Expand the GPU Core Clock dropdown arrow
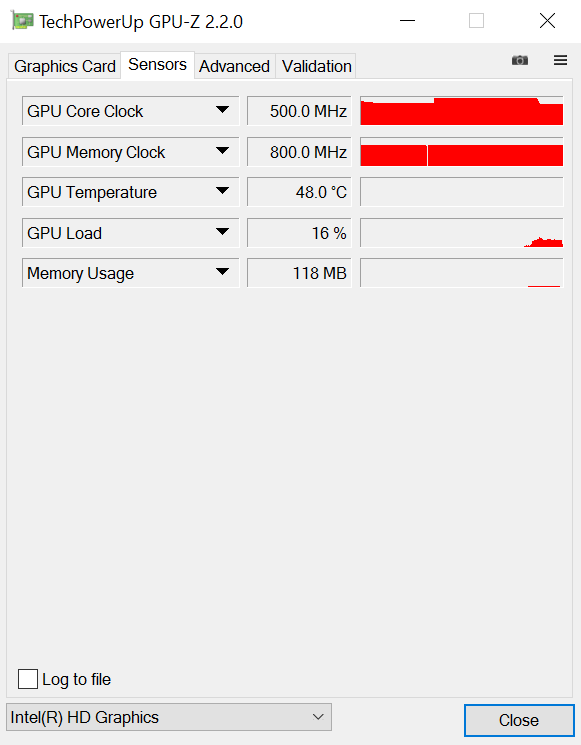Screen dimensions: 581x745 (222, 110)
